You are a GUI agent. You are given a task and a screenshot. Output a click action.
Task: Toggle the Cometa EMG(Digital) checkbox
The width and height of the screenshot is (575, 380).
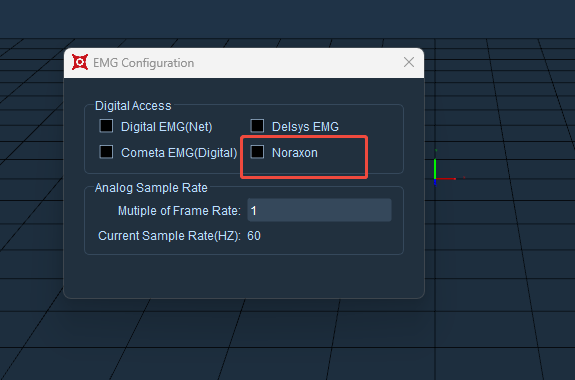click(x=106, y=152)
